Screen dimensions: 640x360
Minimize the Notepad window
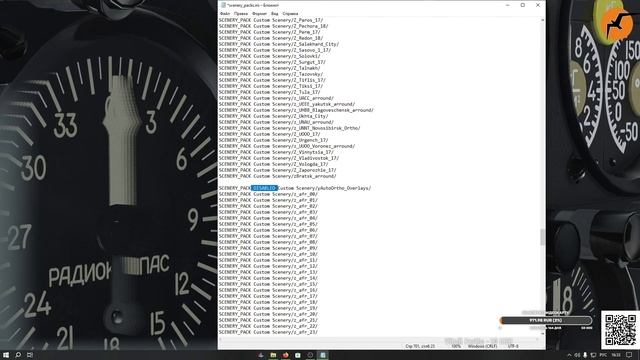[507, 5]
